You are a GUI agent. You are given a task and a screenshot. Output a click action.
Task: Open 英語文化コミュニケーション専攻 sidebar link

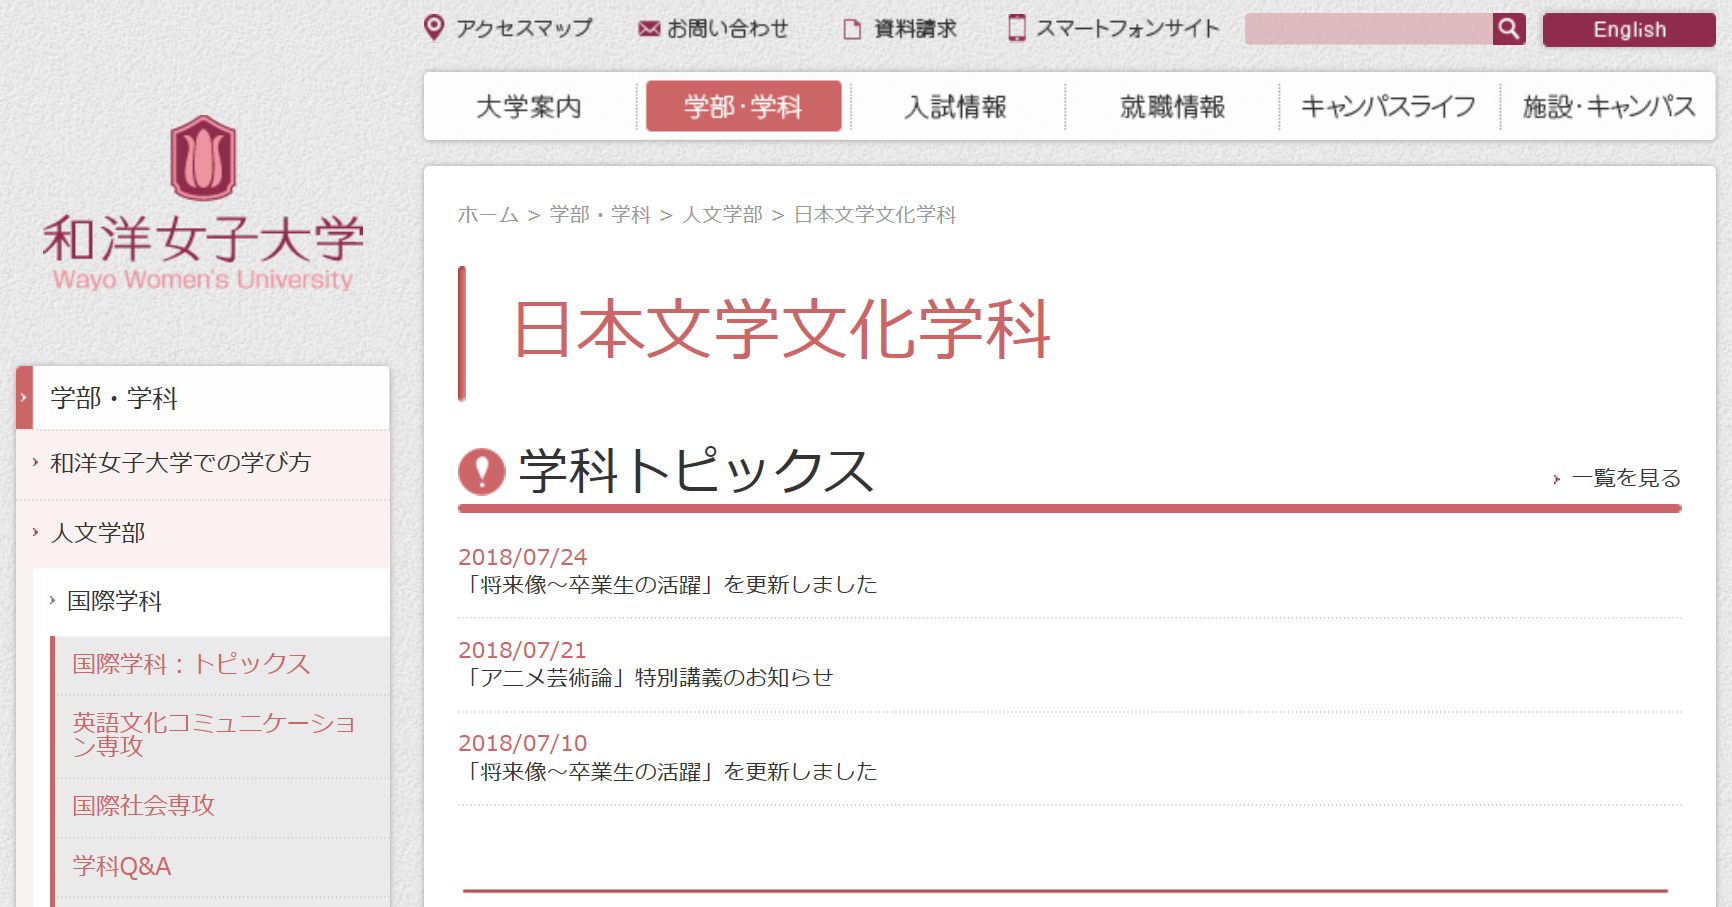214,734
